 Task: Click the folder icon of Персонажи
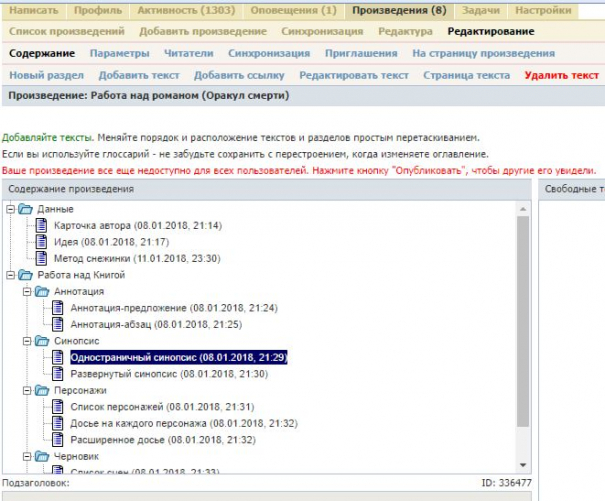[42, 390]
